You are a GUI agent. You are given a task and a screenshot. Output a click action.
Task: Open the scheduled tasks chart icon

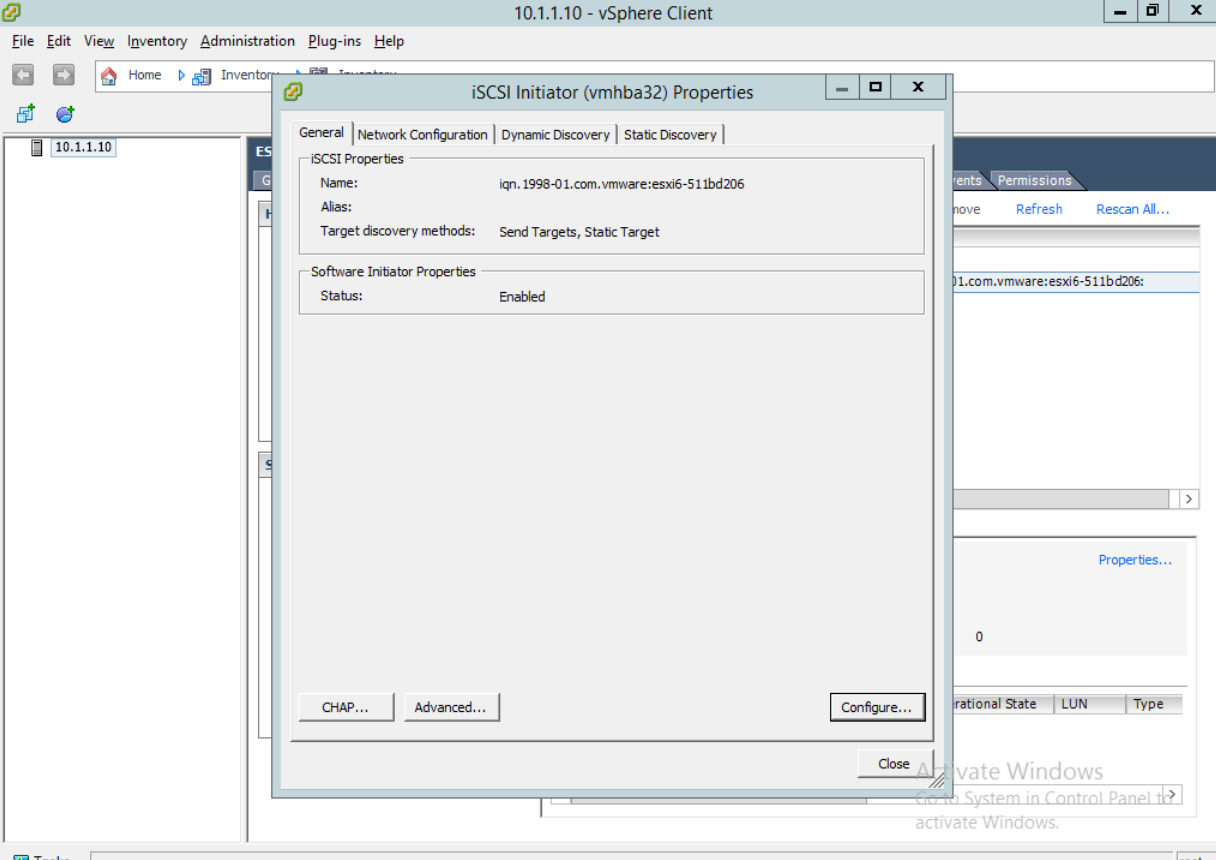point(64,113)
